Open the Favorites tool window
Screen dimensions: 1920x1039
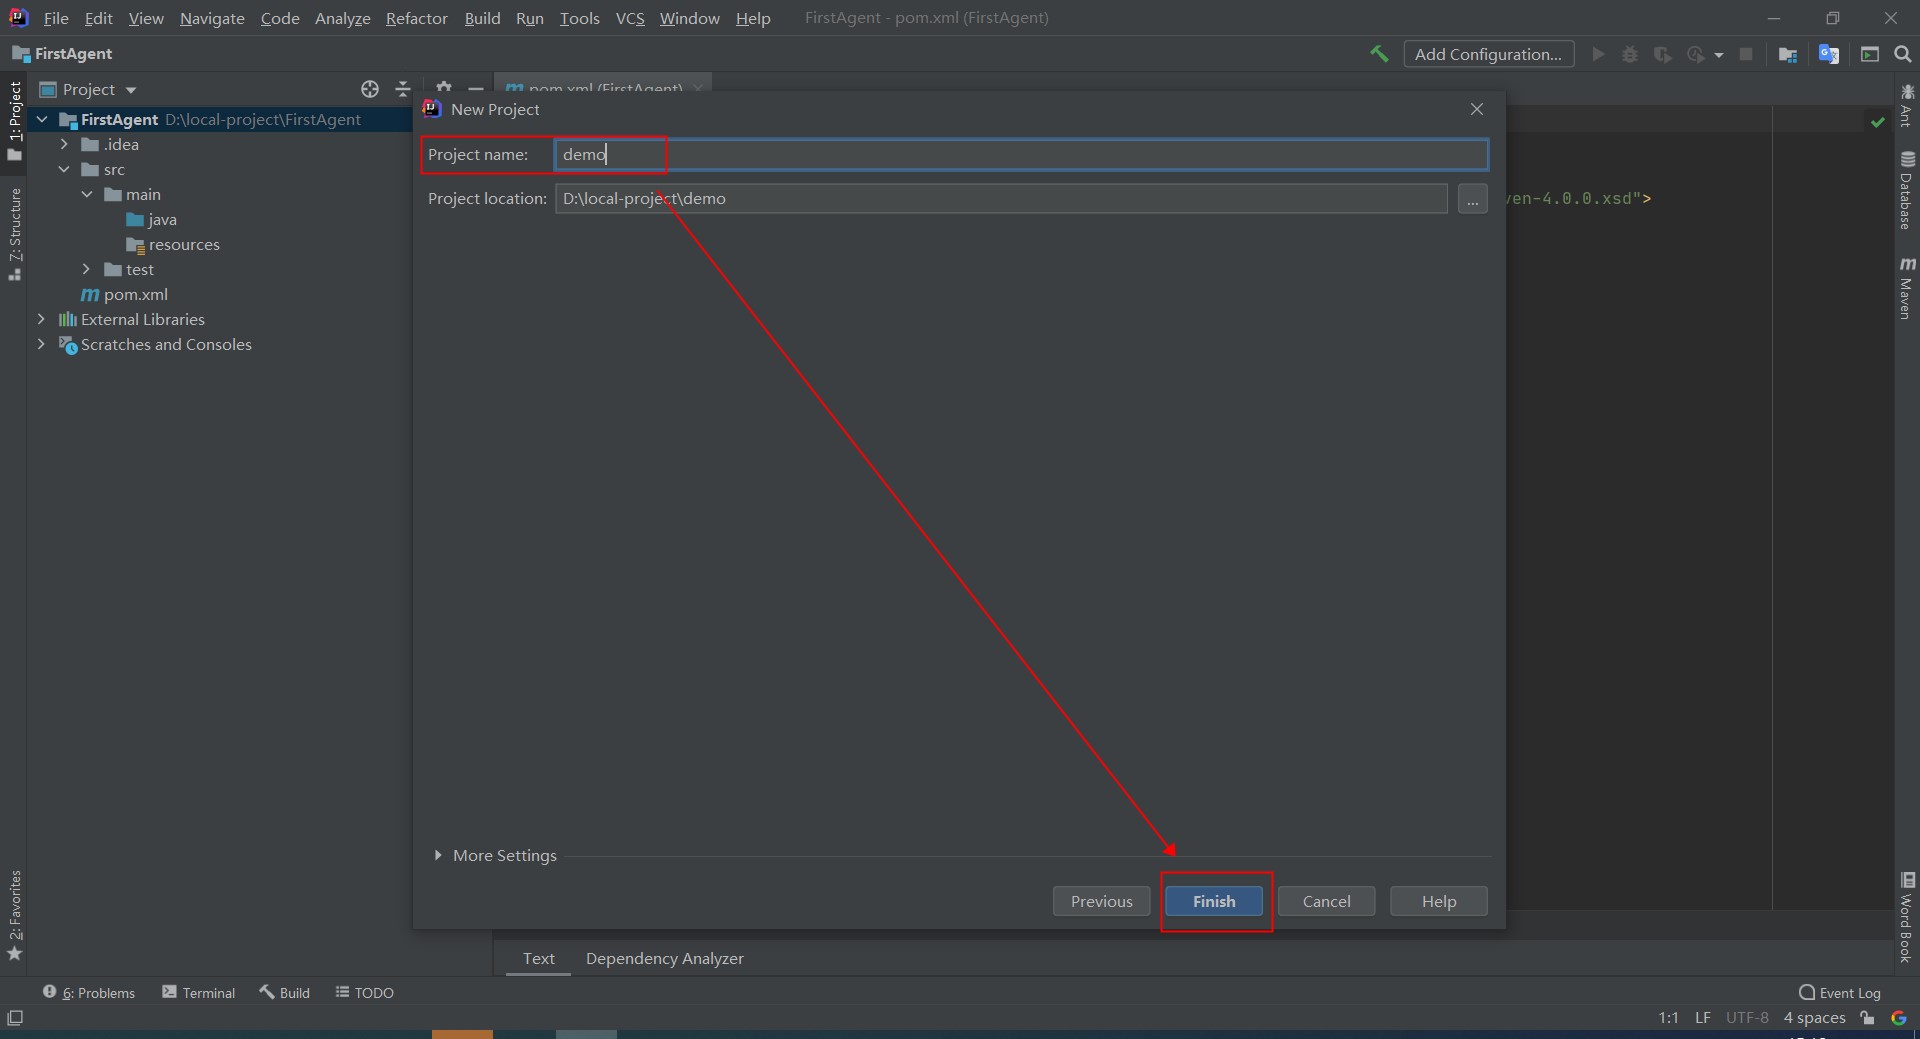tap(14, 915)
